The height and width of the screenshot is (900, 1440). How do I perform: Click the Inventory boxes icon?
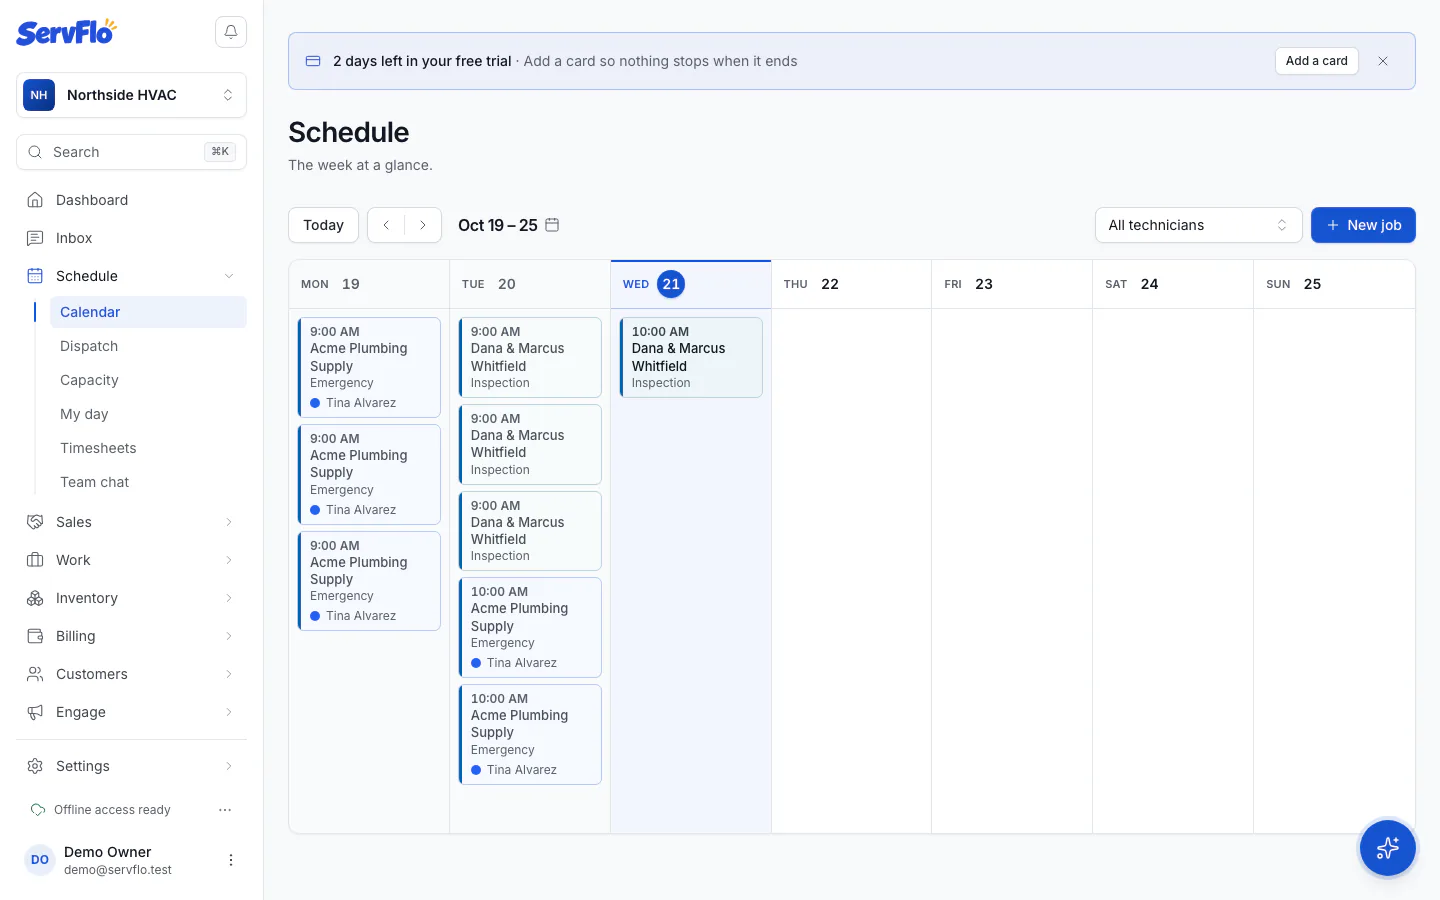(x=35, y=598)
